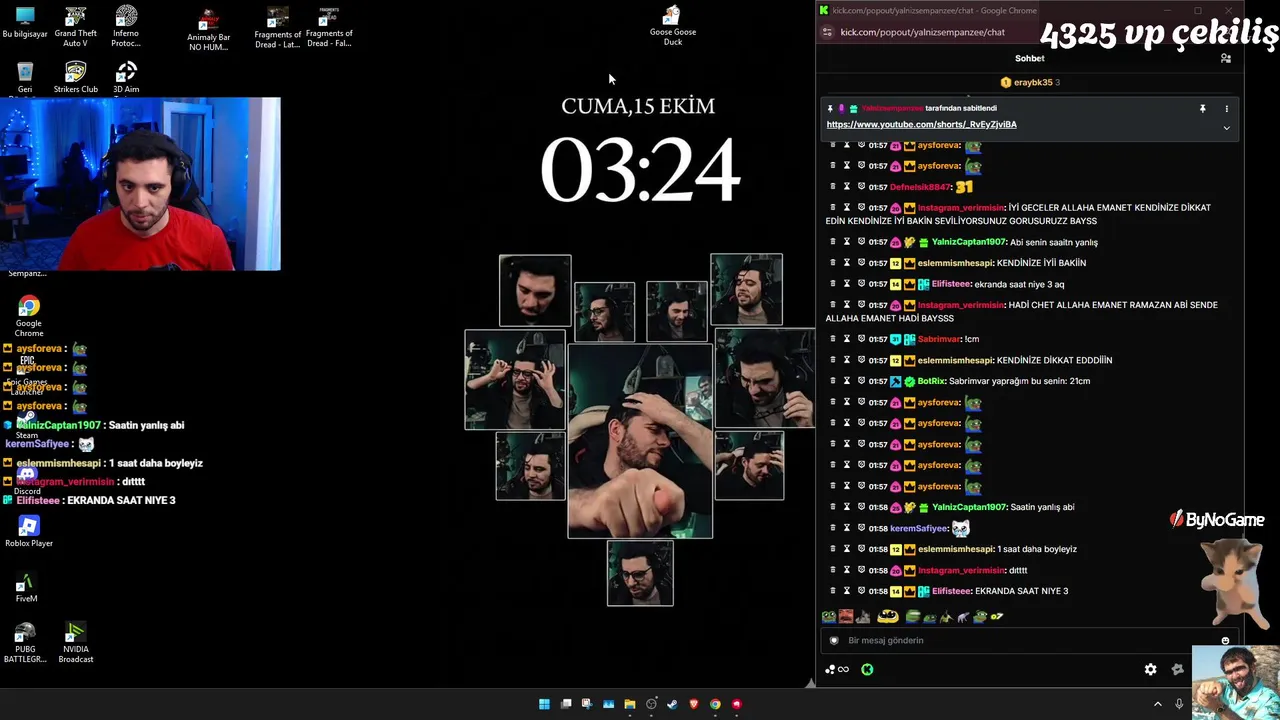Image resolution: width=1280 pixels, height=720 pixels.
Task: Open NVIDIA Broadcast desktop shortcut
Action: coord(75,643)
